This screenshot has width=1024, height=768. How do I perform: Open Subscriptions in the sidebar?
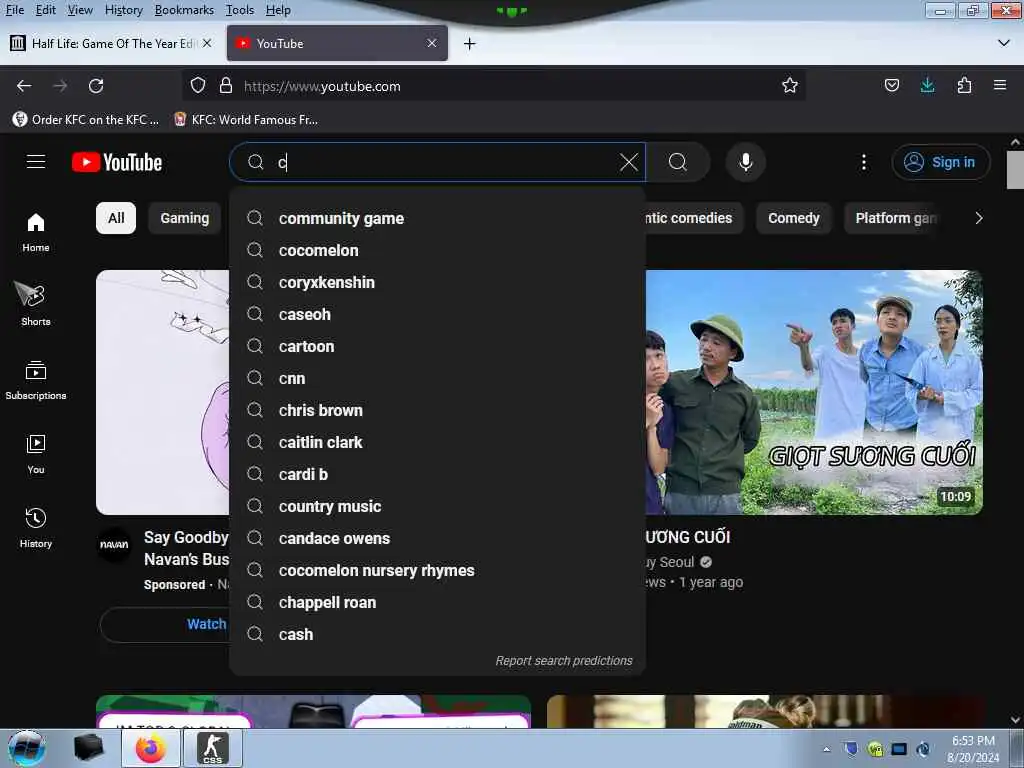coord(36,380)
